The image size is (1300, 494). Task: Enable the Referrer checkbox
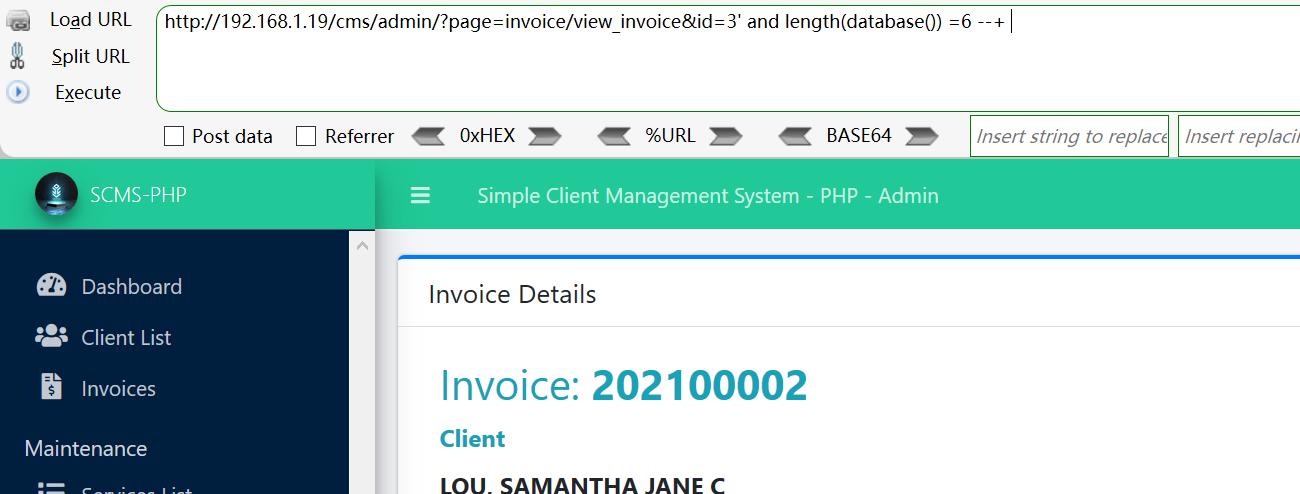[306, 136]
